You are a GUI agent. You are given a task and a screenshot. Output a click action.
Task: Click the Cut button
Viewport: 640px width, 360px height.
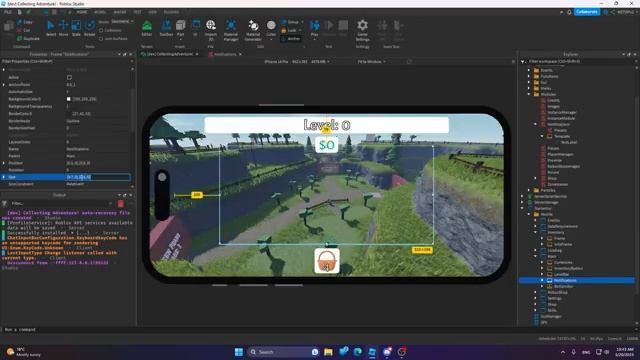pyautogui.click(x=24, y=30)
